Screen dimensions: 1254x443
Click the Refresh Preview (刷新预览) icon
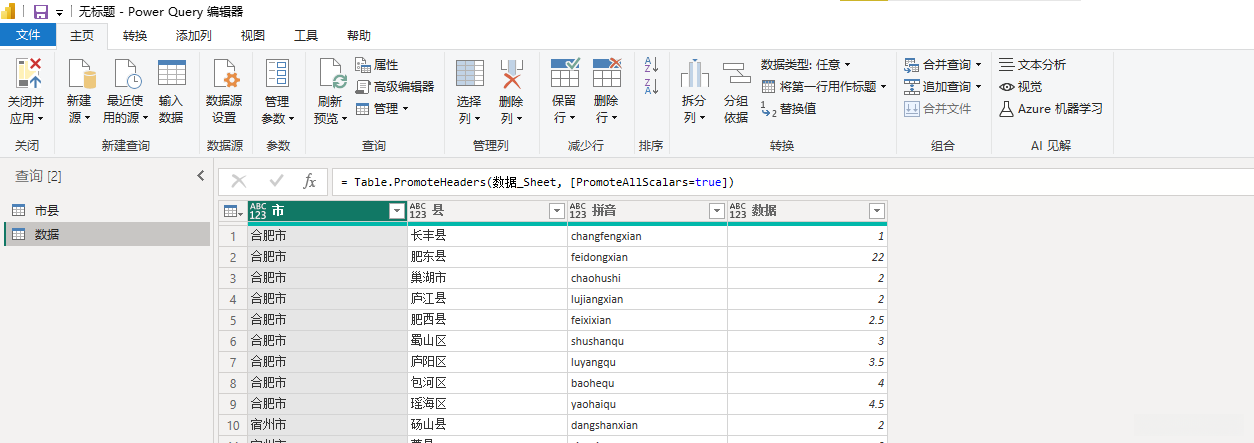[331, 73]
